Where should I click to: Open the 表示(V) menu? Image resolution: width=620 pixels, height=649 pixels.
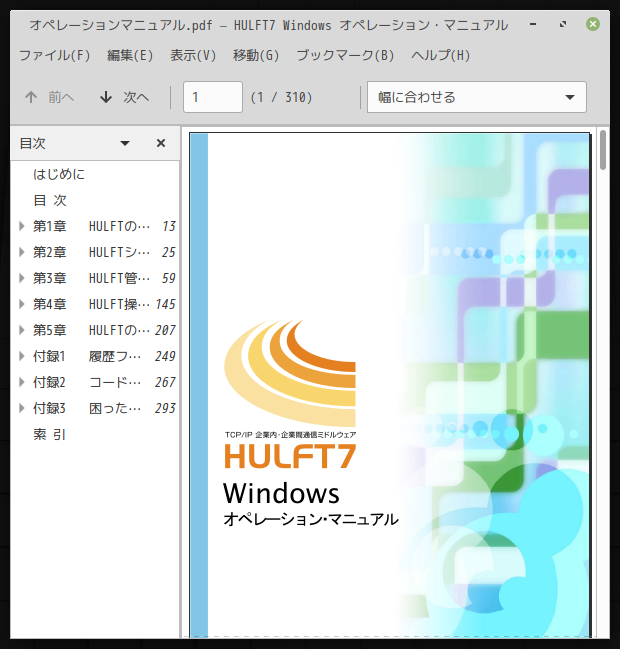193,55
